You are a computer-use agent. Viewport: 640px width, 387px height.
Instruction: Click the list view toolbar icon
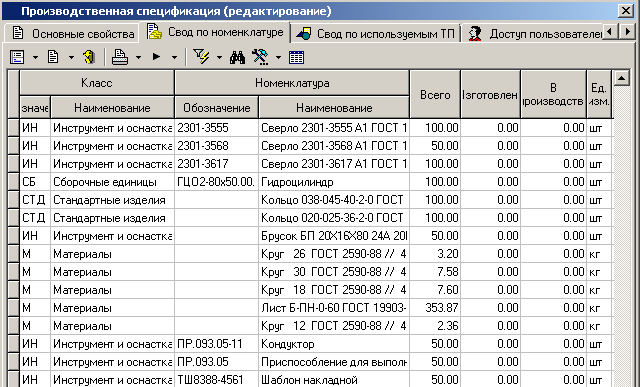click(17, 58)
